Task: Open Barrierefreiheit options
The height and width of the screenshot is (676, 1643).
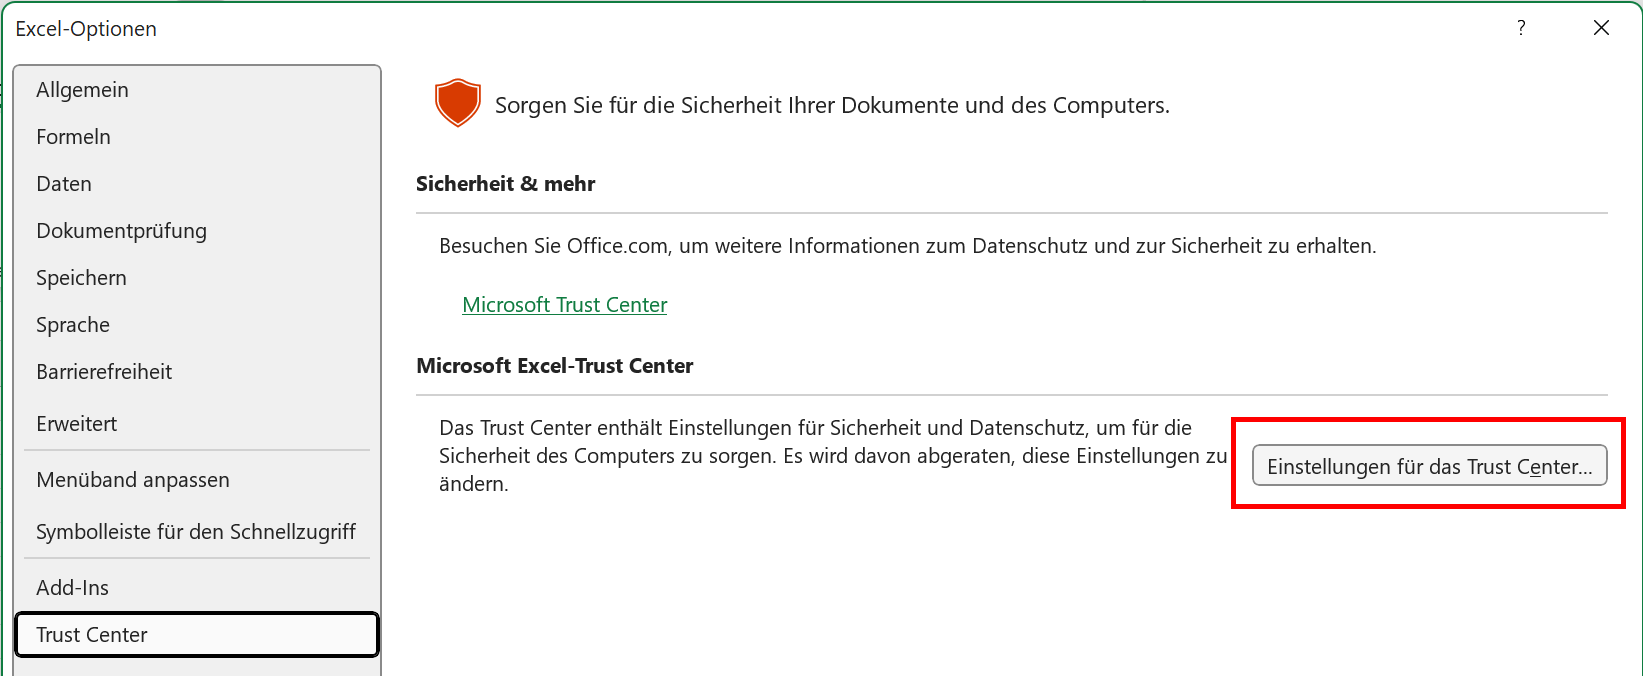Action: pyautogui.click(x=104, y=372)
